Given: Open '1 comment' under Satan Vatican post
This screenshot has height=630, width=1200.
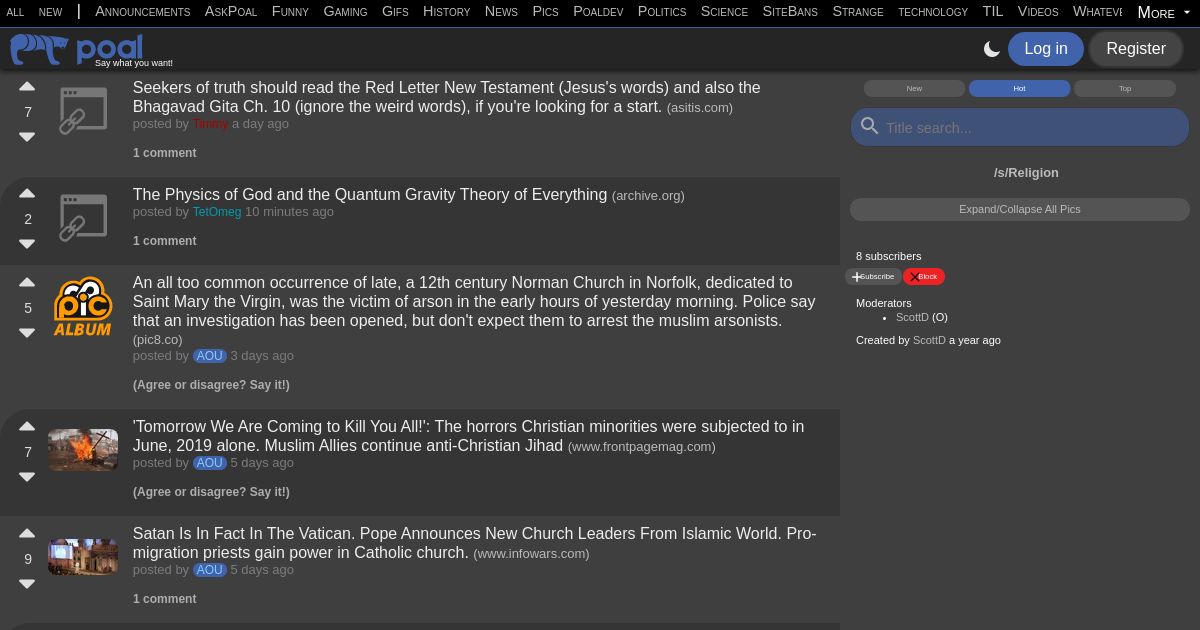Looking at the screenshot, I should coord(164,599).
